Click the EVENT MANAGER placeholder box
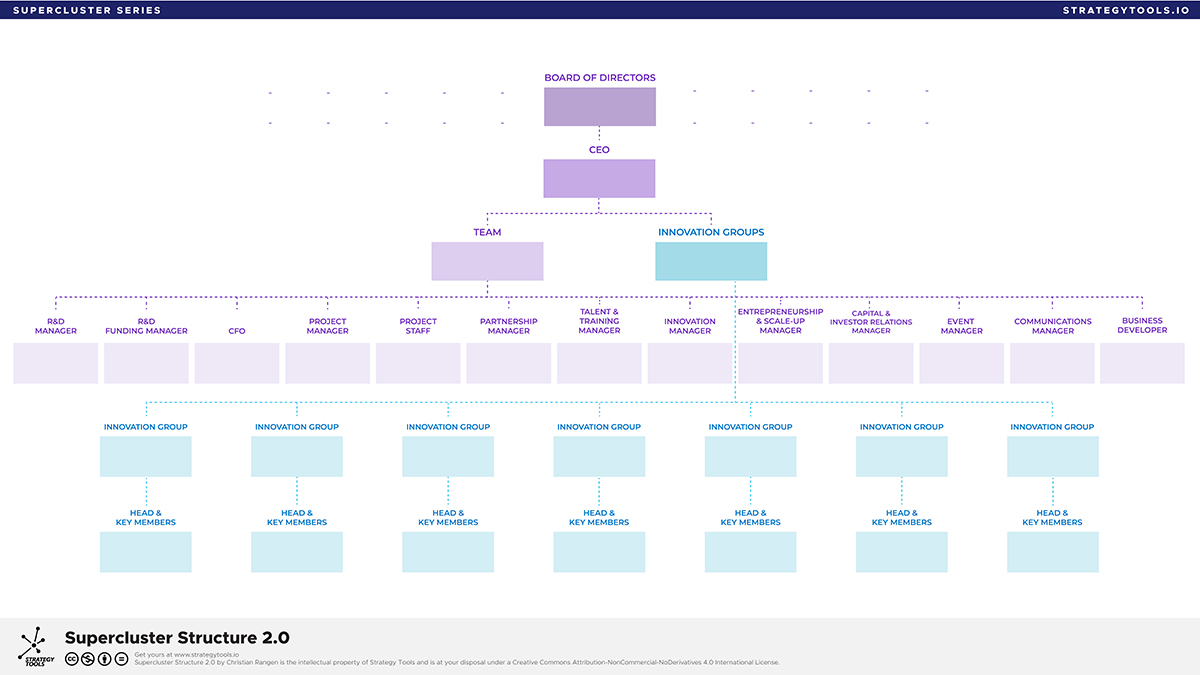Screen dimensions: 1200x675 961,363
